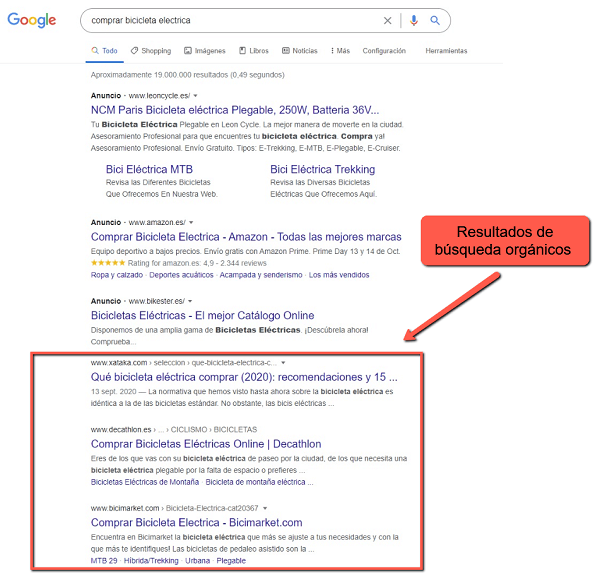Open Bicicletas Eléctricas de Montaña sitelink

[145, 482]
